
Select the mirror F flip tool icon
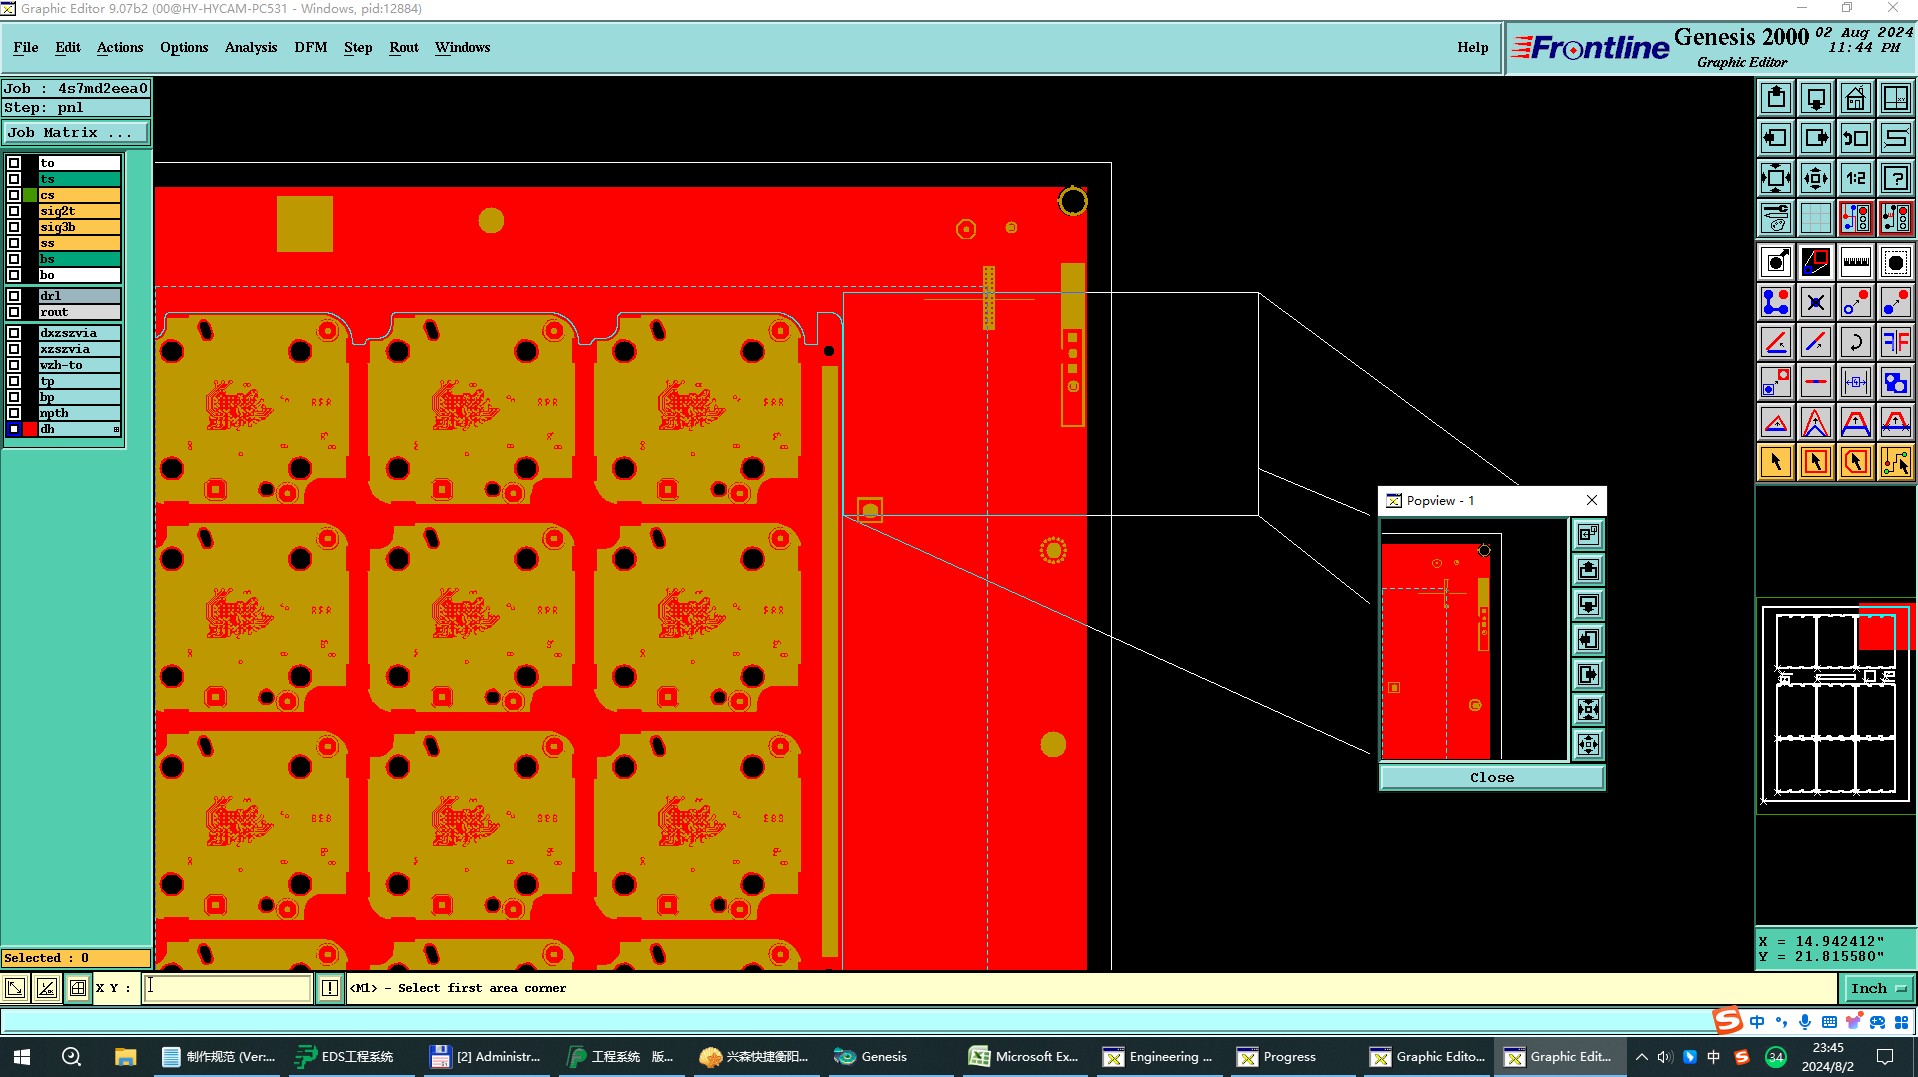pos(1896,342)
